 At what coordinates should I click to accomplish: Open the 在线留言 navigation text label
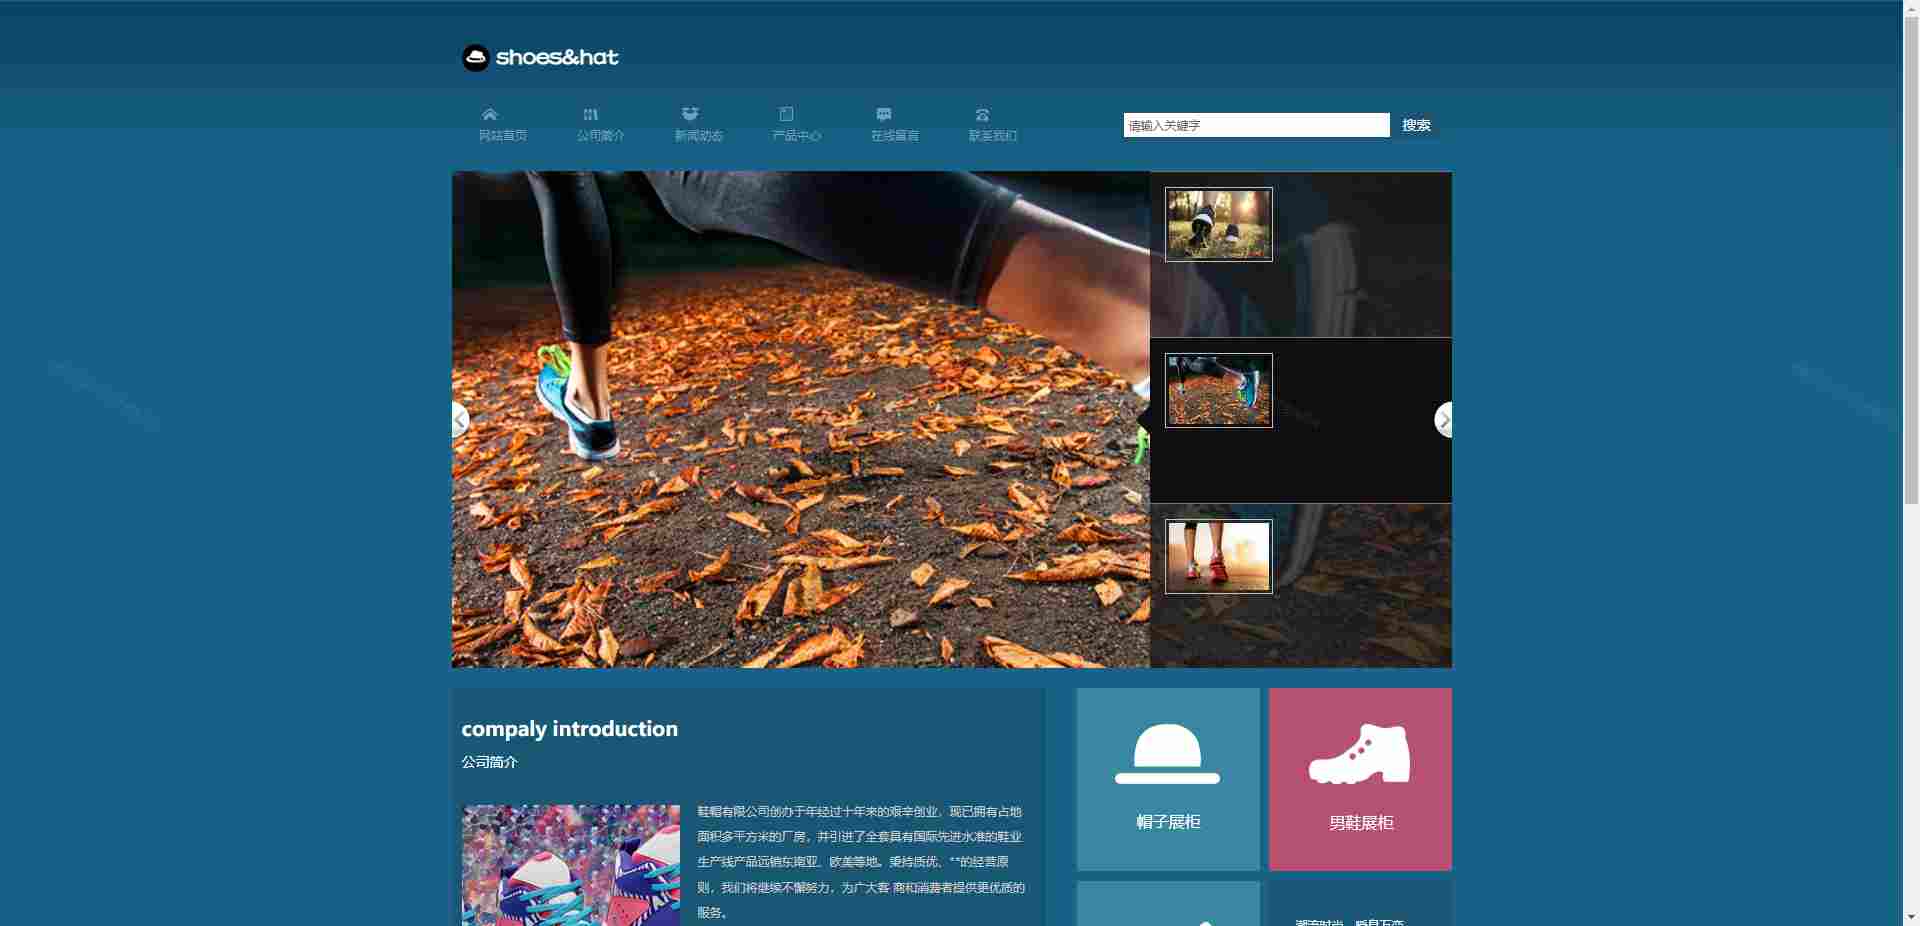(894, 136)
